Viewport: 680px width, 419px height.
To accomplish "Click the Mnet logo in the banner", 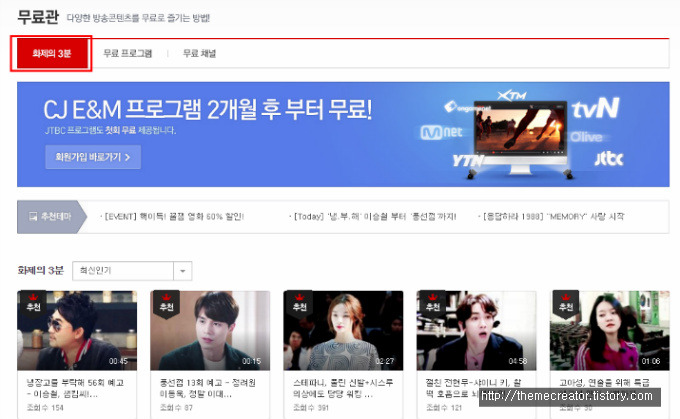I will click(441, 132).
